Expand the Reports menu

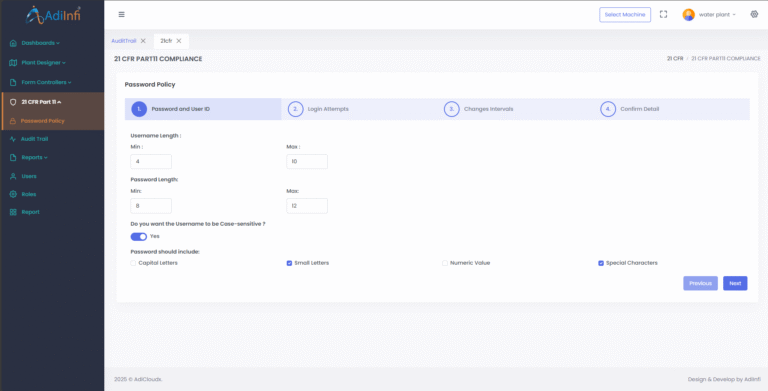point(34,158)
